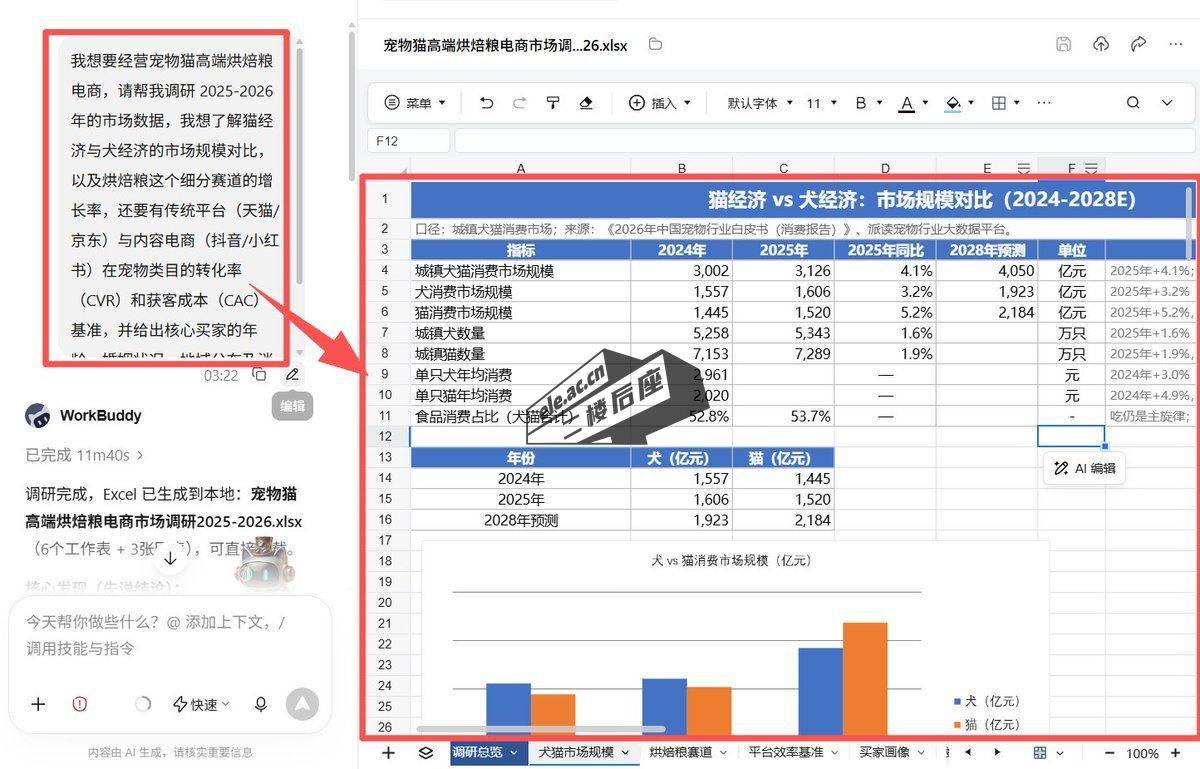The image size is (1200, 769).
Task: Click the font color A icon
Action: [x=906, y=103]
